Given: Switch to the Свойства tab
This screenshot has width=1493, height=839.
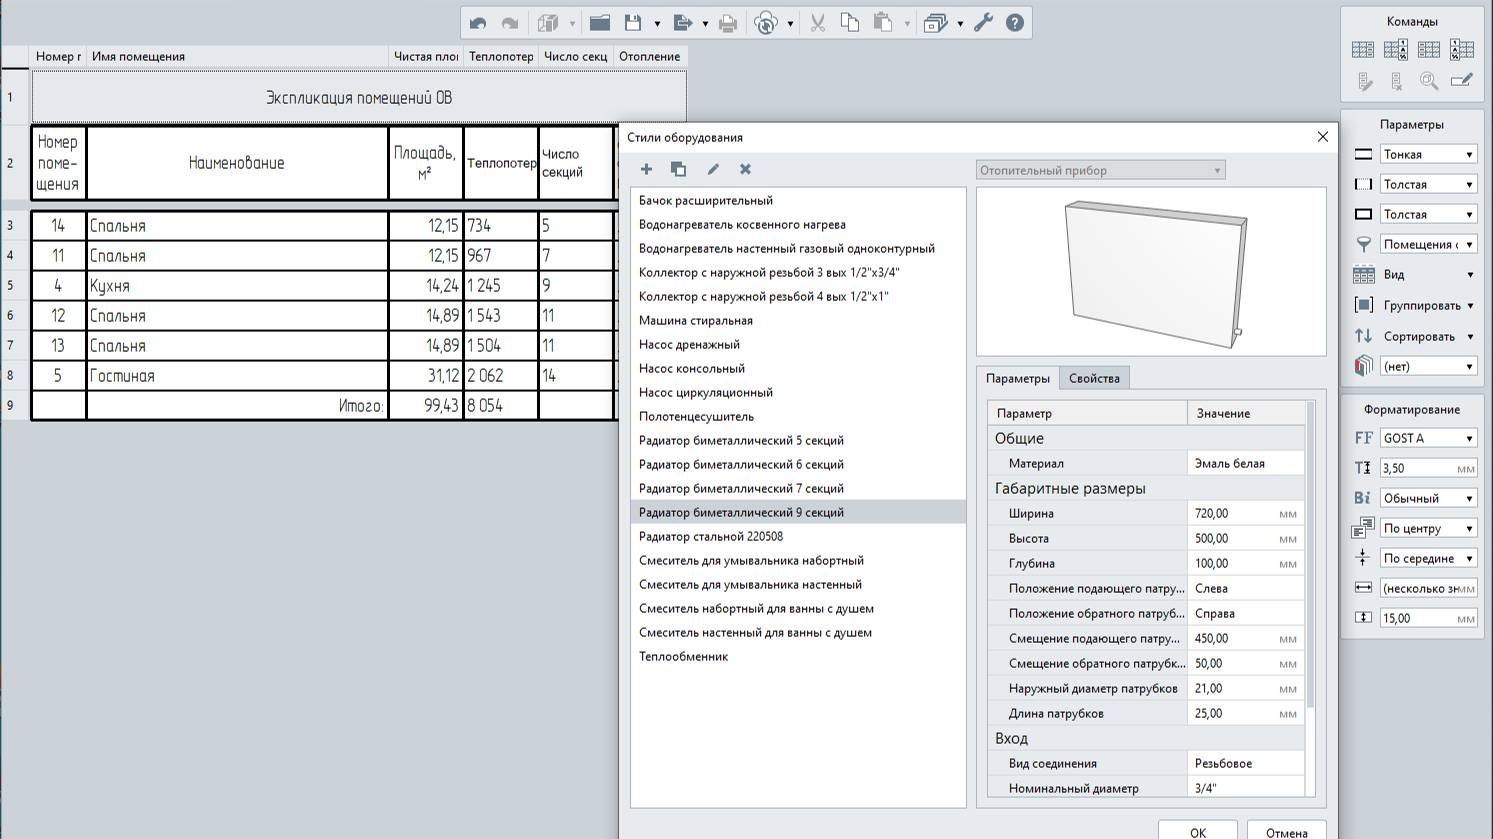Looking at the screenshot, I should pos(1094,378).
